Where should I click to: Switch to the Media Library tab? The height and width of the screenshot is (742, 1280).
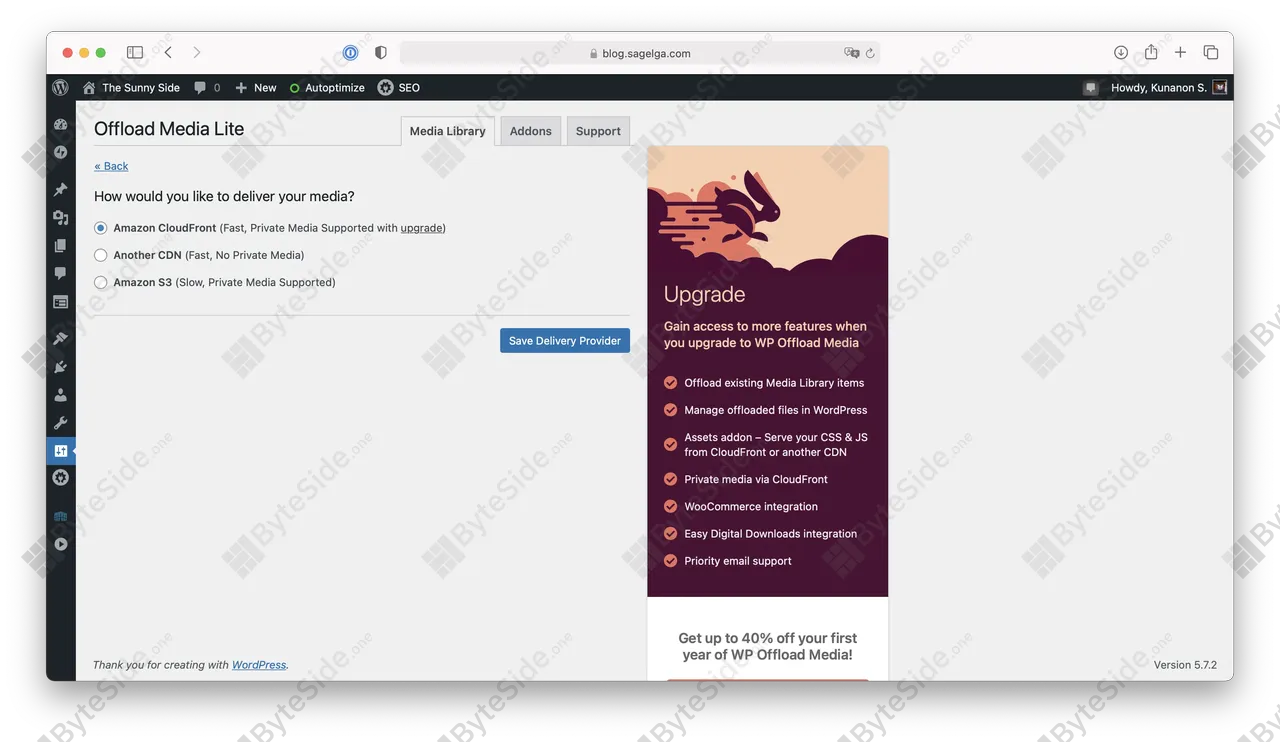(x=448, y=131)
